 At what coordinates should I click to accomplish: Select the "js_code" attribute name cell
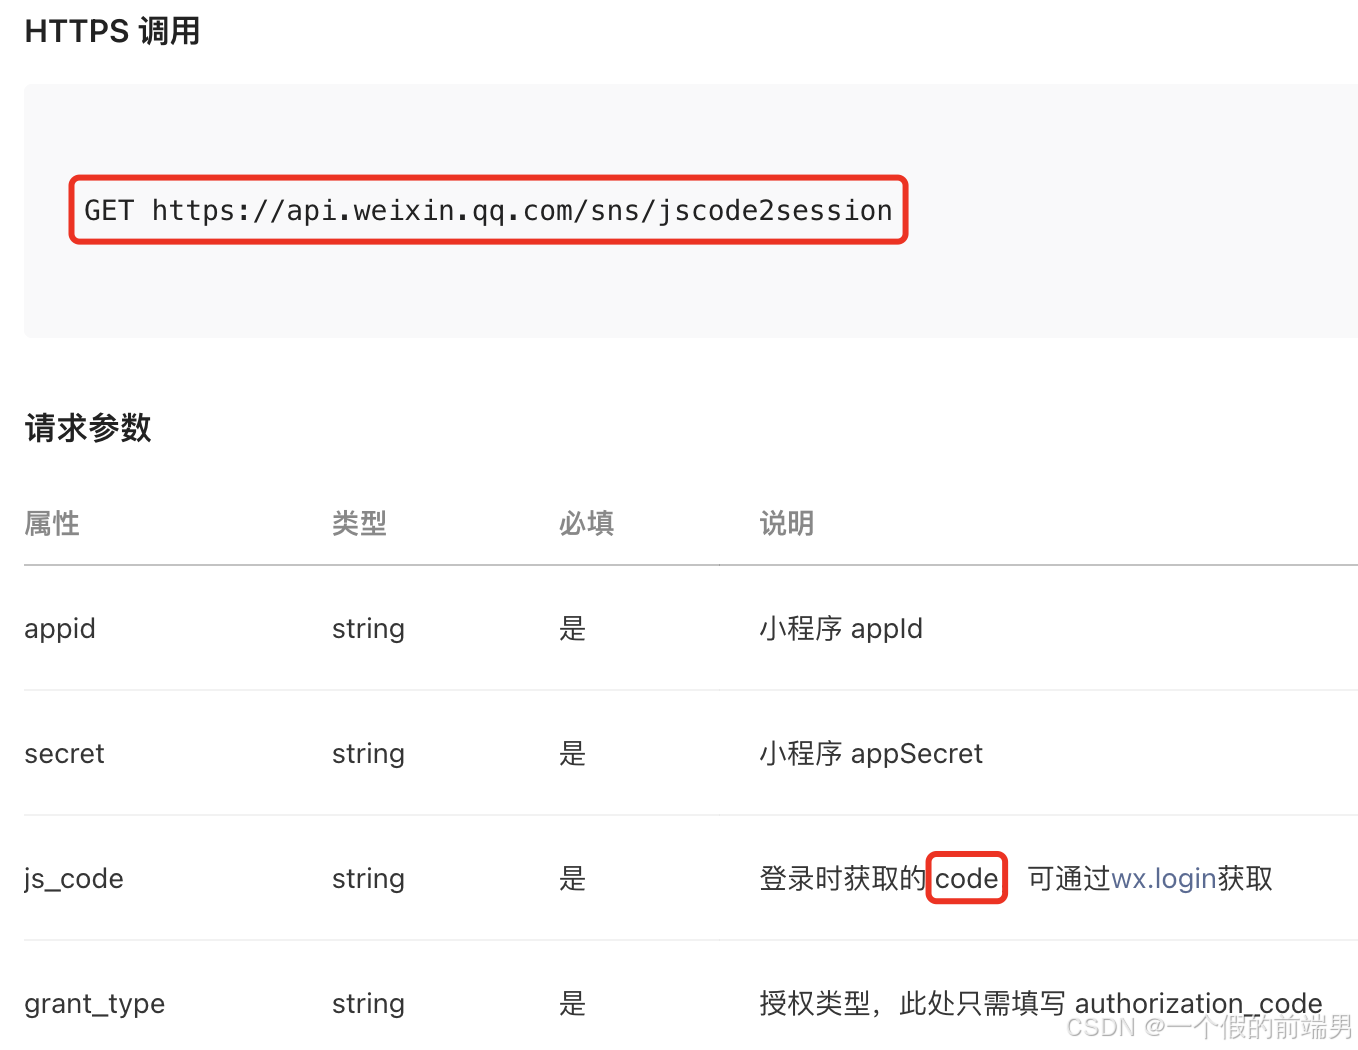(x=74, y=879)
